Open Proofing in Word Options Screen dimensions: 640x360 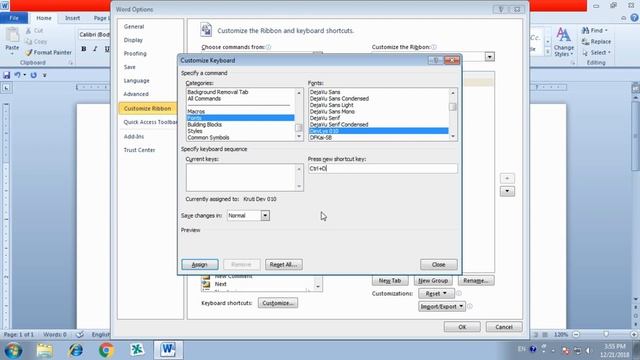pos(135,53)
